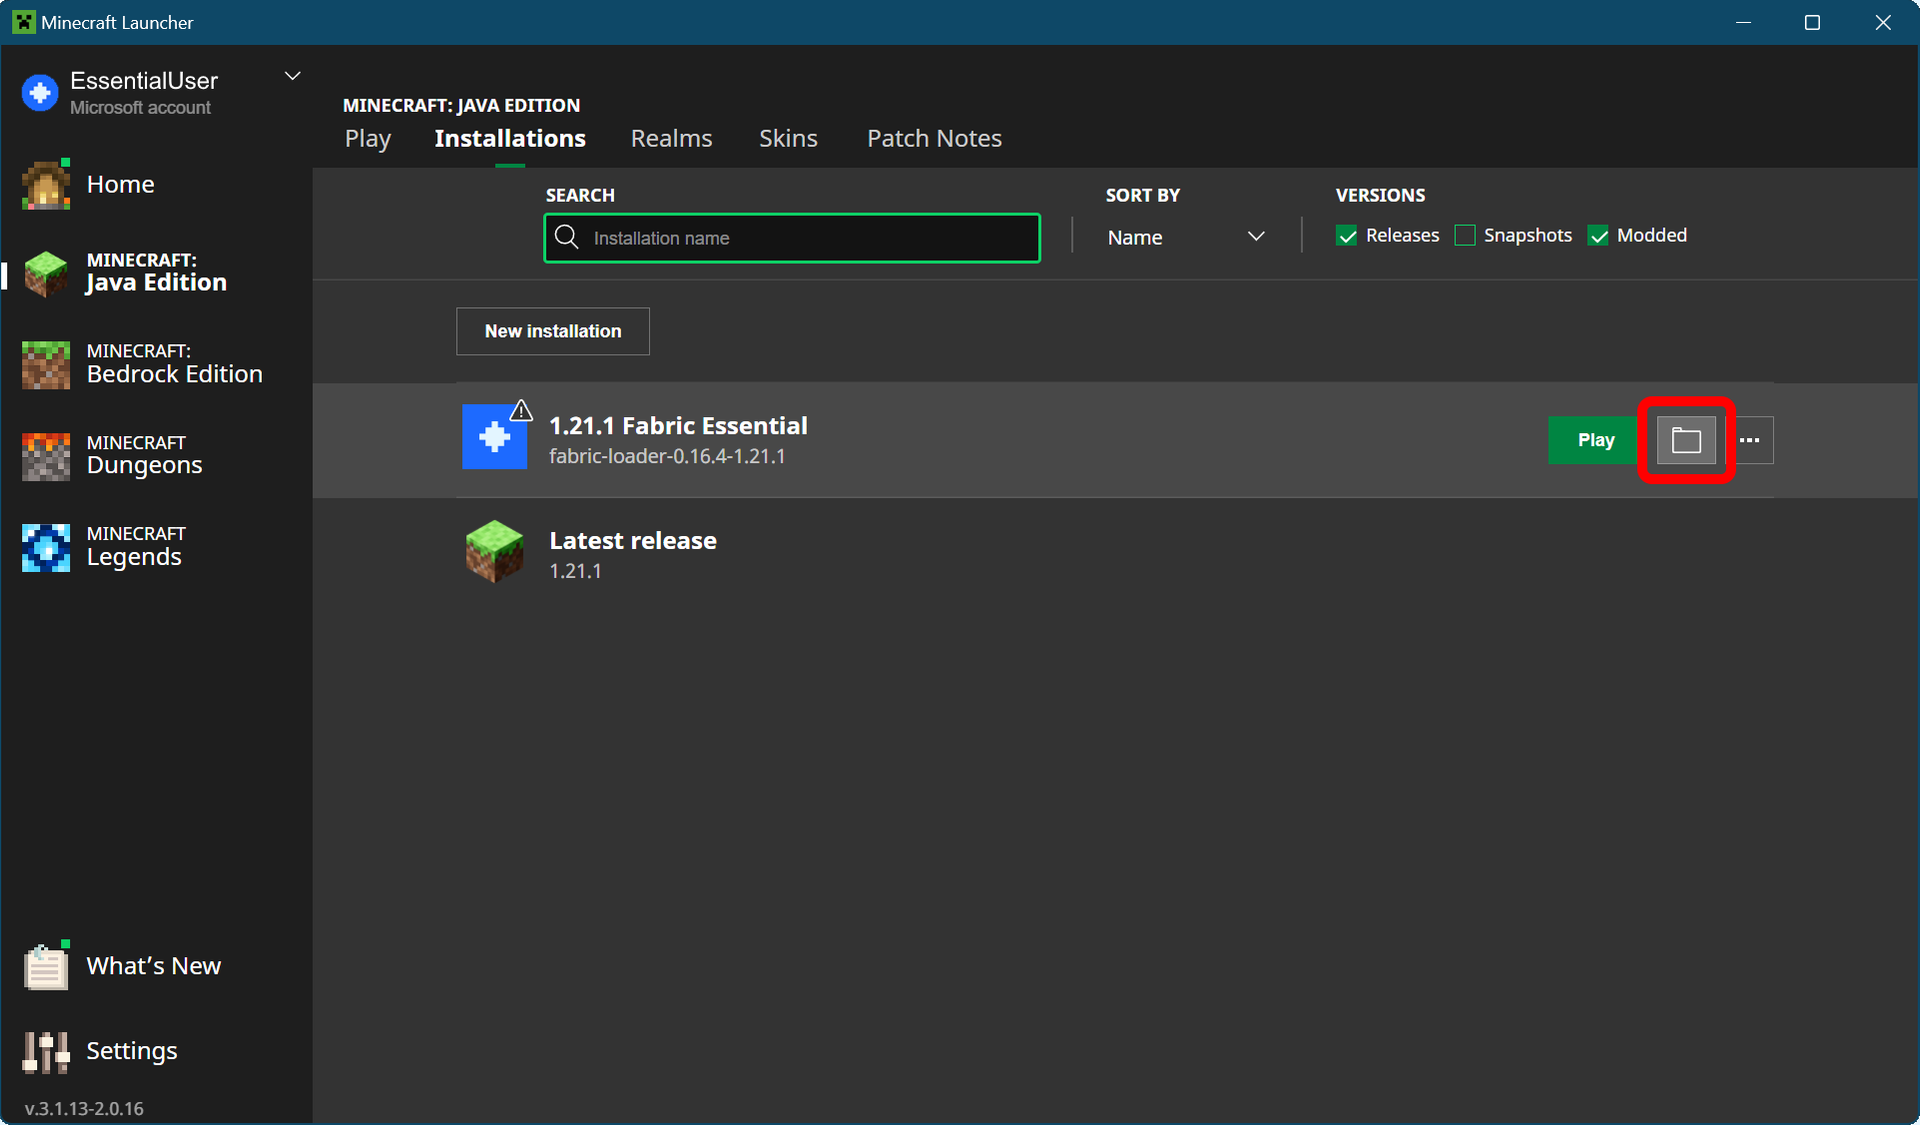Uncheck the Modded versions checkbox

[1598, 236]
